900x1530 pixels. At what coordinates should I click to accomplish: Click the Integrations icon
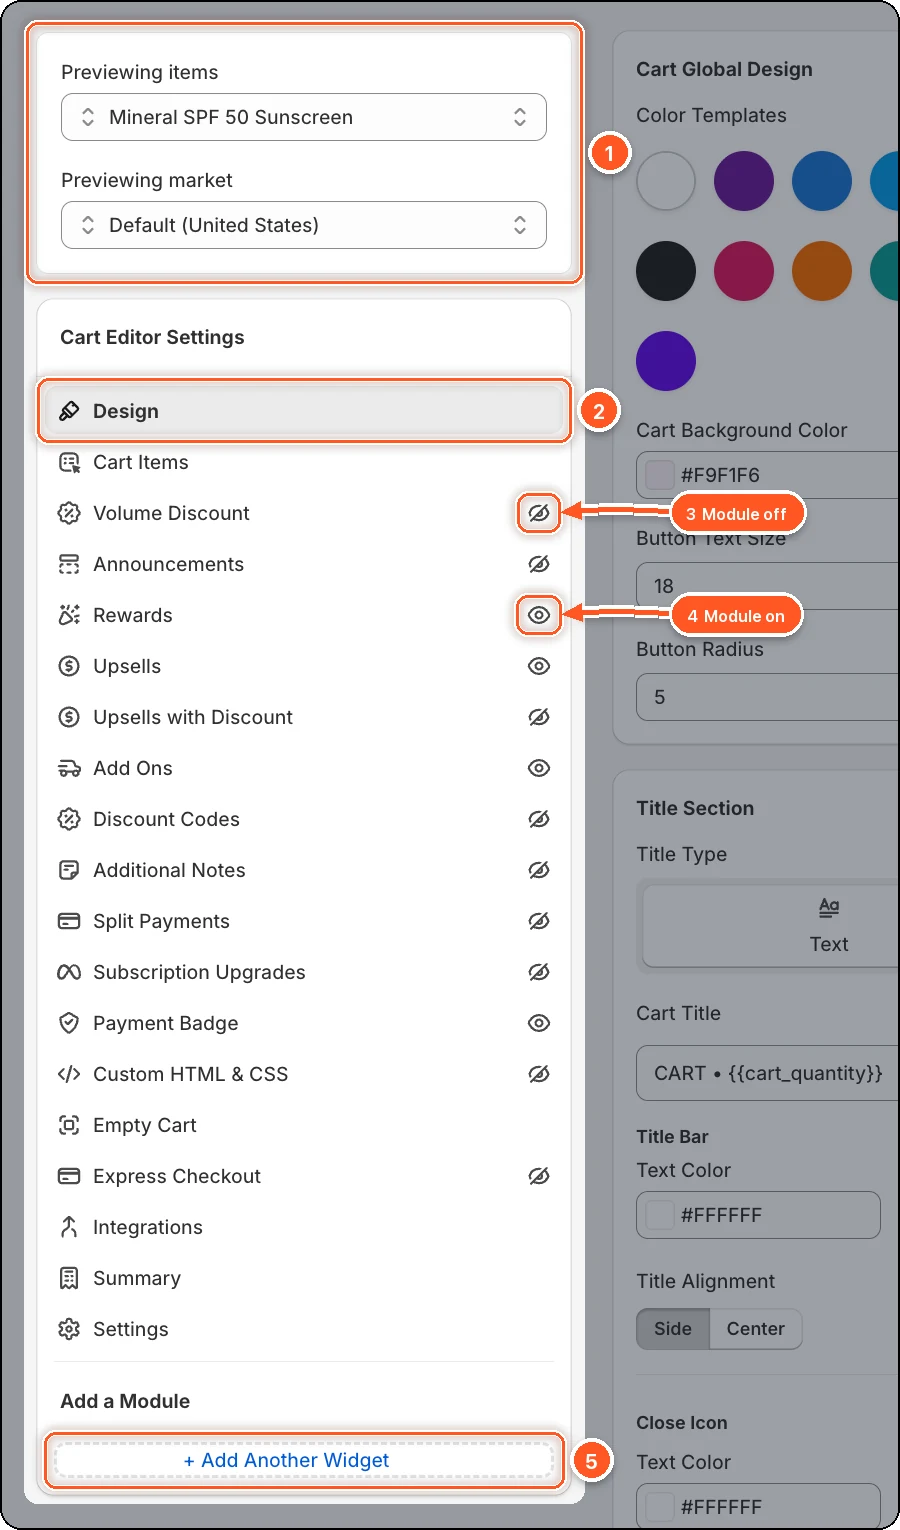pyautogui.click(x=69, y=1227)
